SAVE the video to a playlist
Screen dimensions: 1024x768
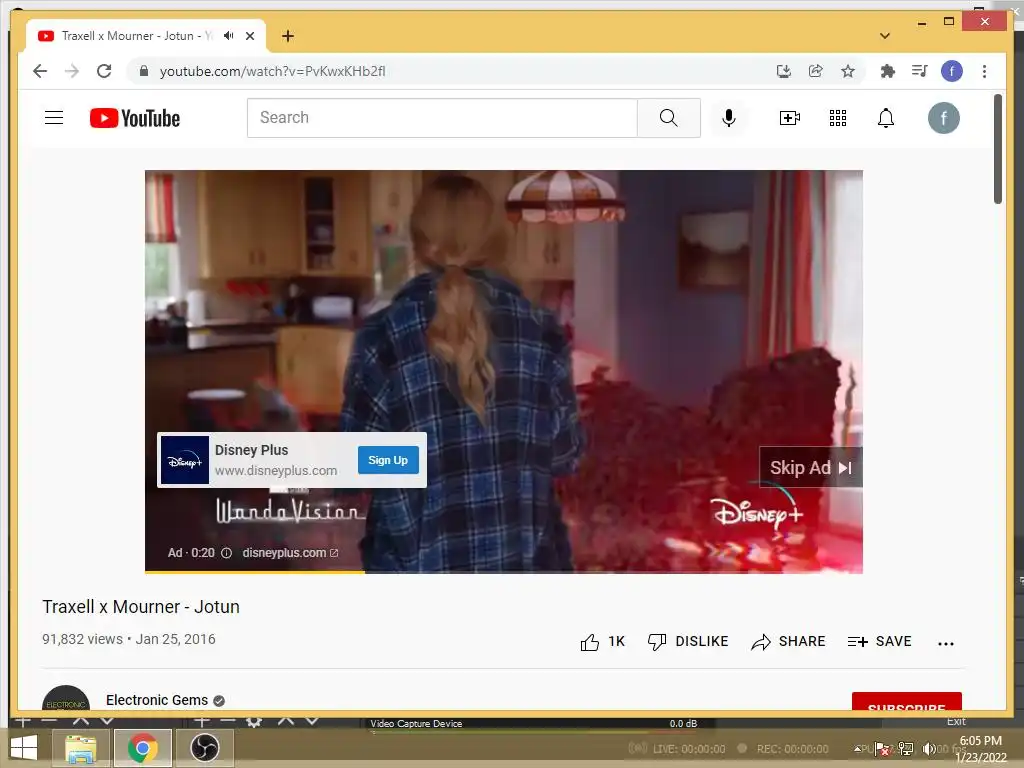(x=879, y=642)
